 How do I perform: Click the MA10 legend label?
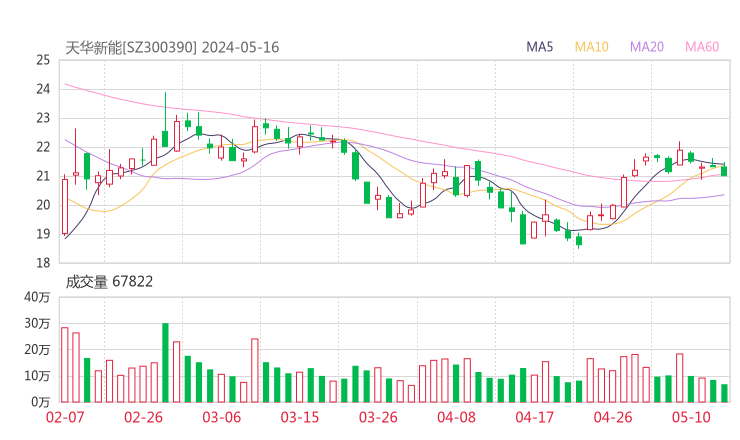(591, 47)
